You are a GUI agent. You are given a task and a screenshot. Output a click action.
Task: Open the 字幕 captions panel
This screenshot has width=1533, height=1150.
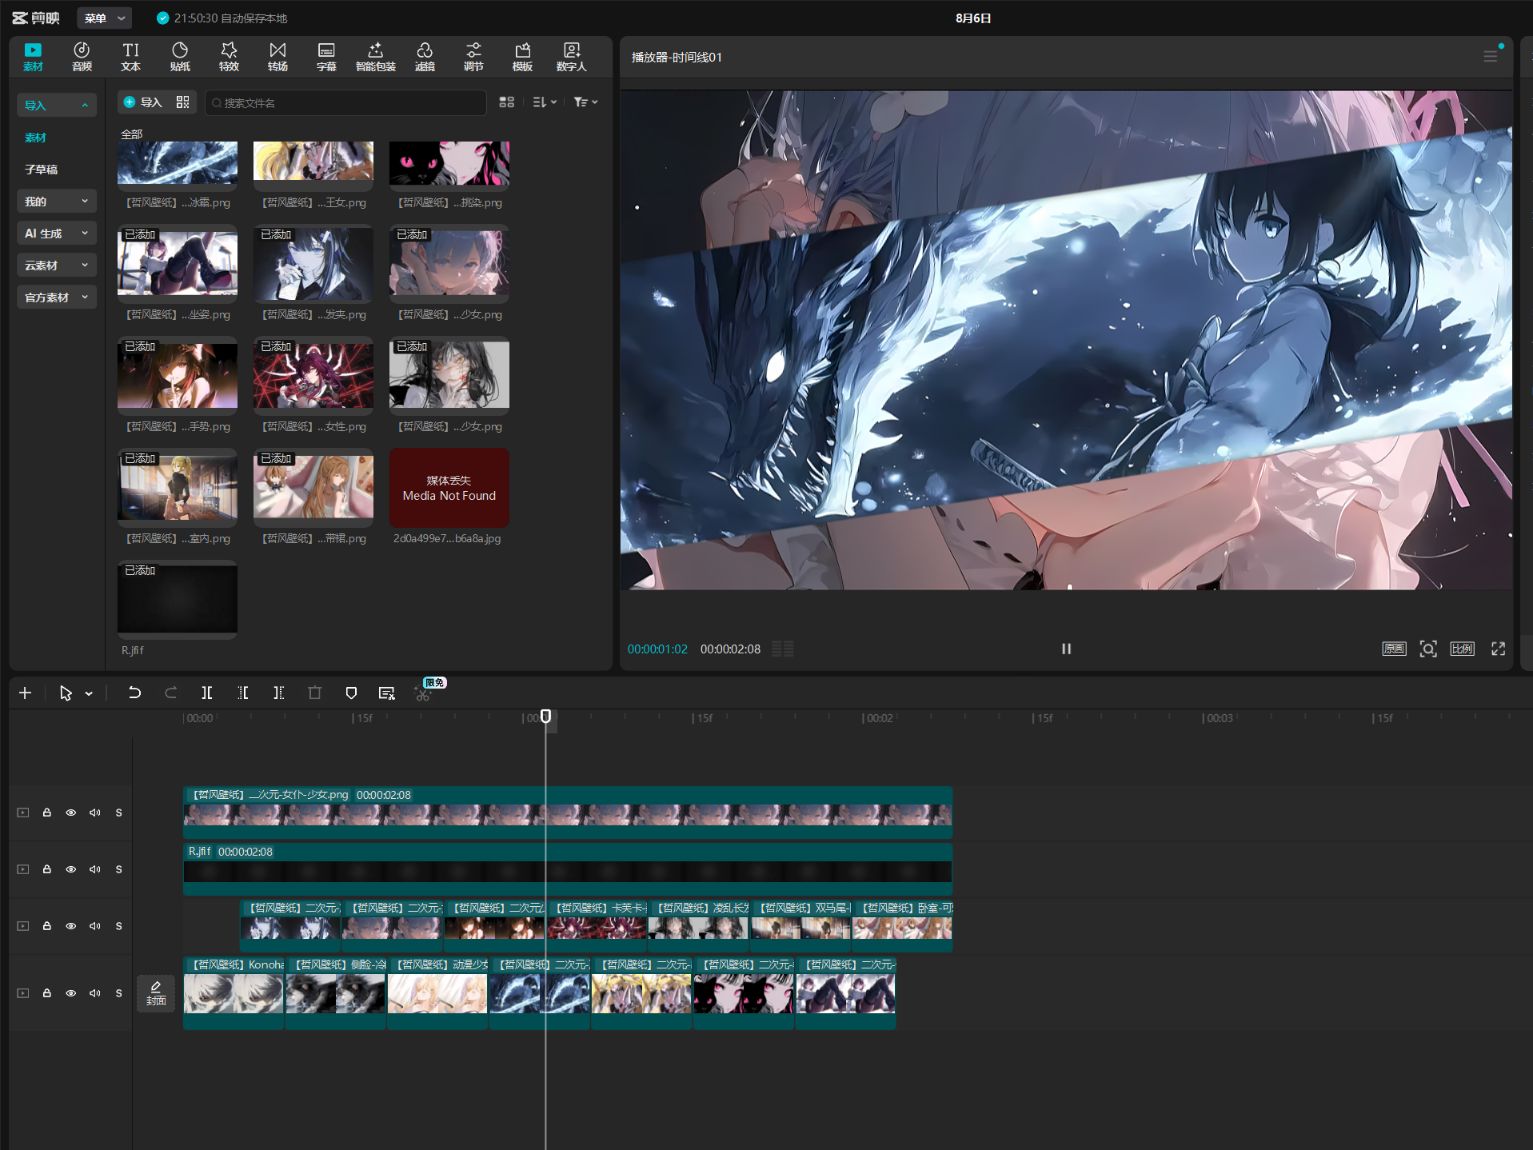pyautogui.click(x=326, y=56)
